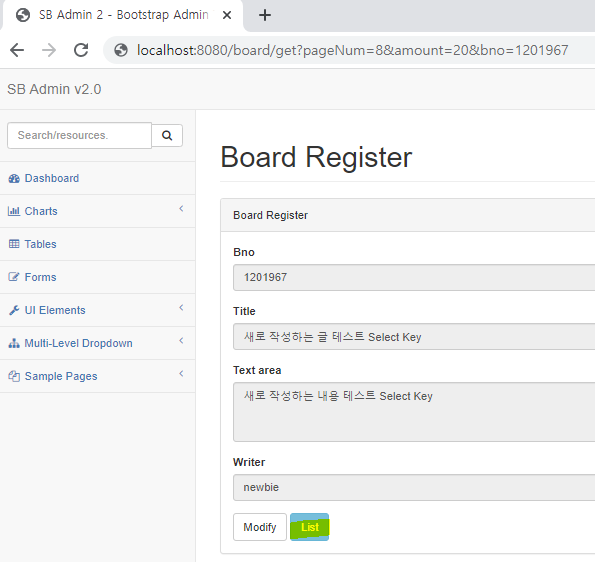Screen dimensions: 595x562
Task: Click the Board Register panel header
Action: pos(408,215)
